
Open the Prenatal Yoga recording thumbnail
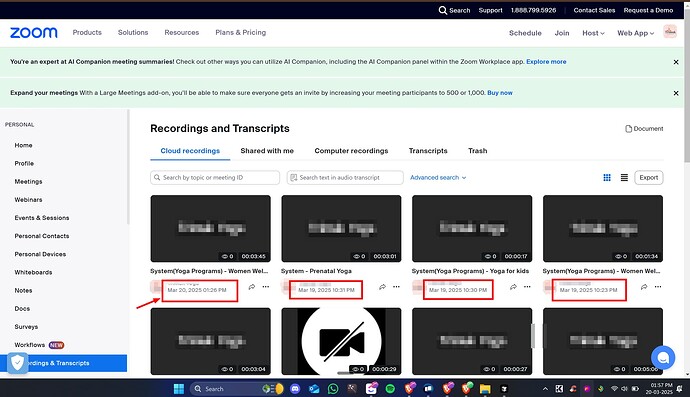(341, 228)
